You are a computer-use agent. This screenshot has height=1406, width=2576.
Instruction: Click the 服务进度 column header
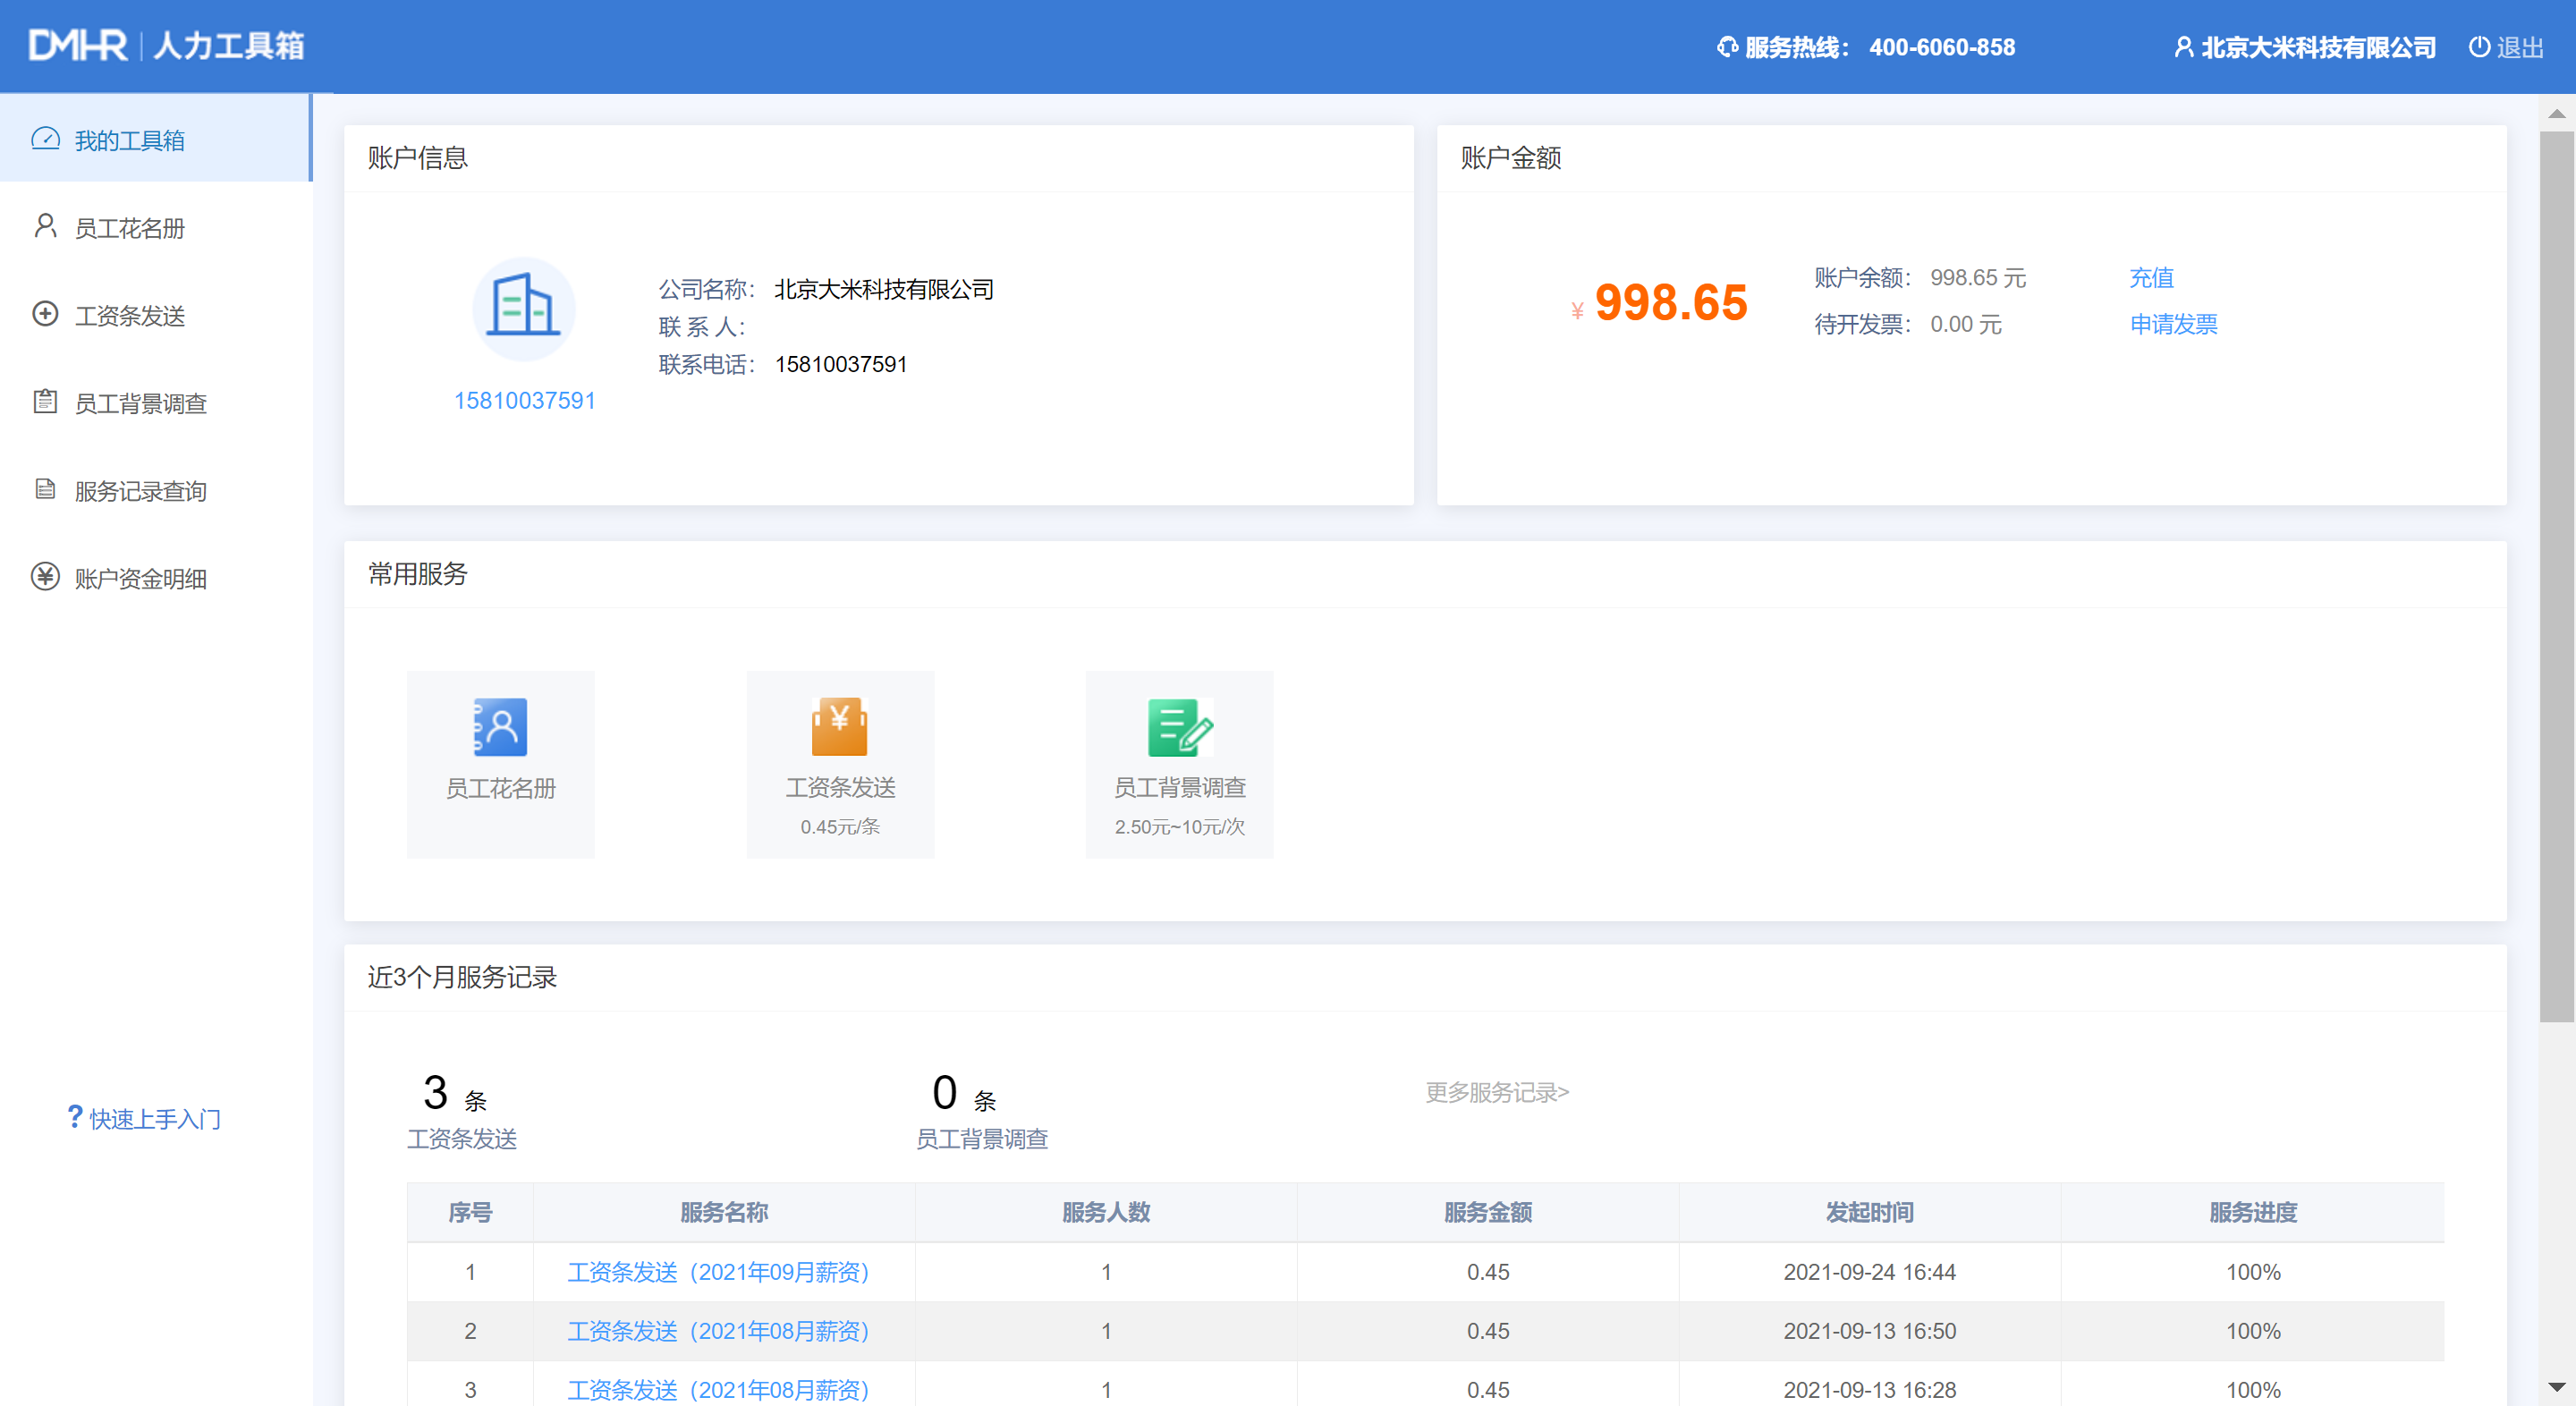2253,1212
